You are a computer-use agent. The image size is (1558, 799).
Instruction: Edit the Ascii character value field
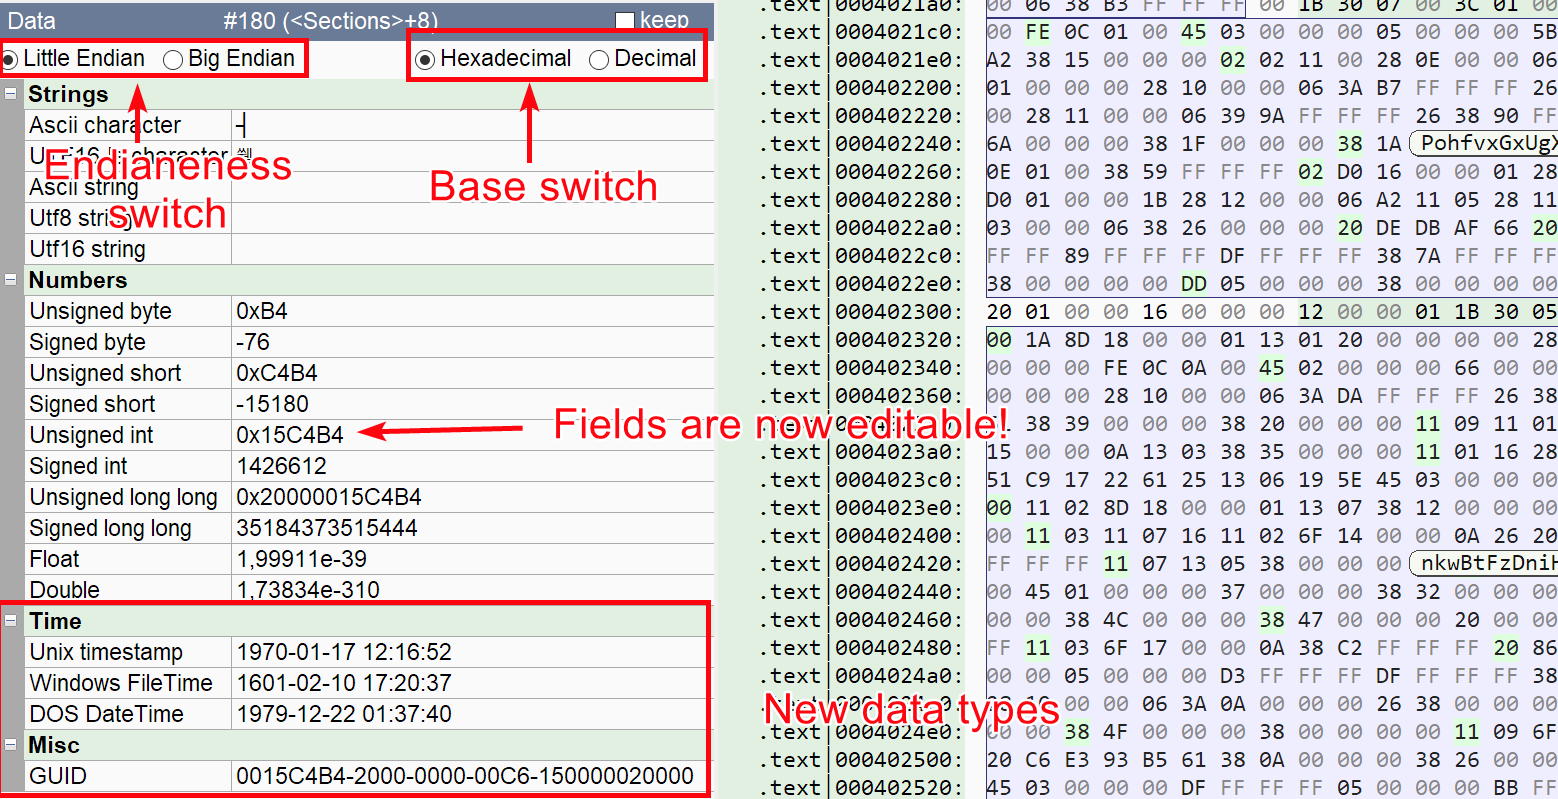(x=472, y=125)
